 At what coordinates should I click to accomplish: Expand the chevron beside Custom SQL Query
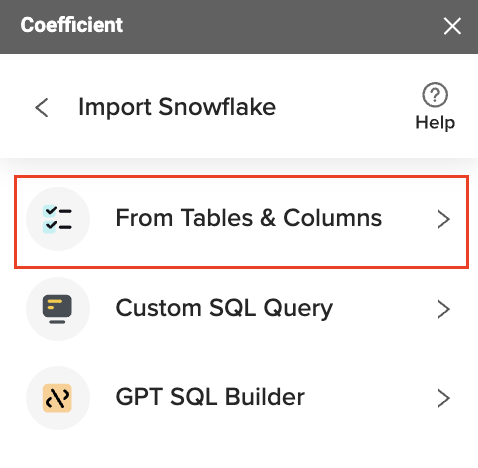[x=444, y=309]
